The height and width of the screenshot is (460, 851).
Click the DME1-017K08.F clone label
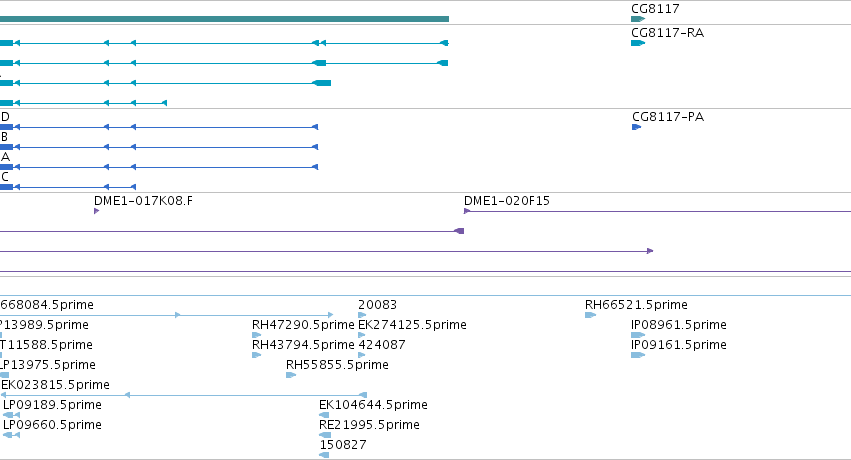click(143, 201)
